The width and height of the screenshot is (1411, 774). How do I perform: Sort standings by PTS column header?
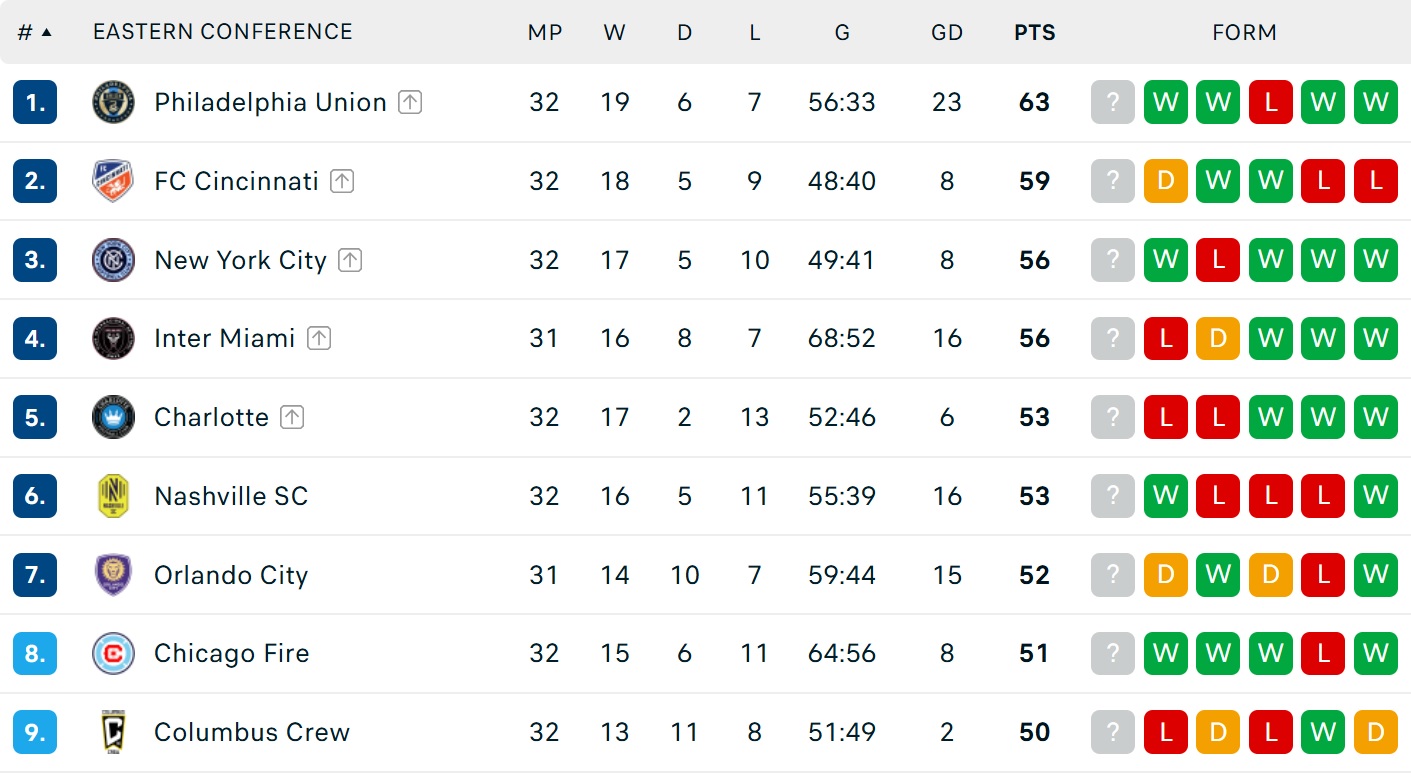[1034, 32]
